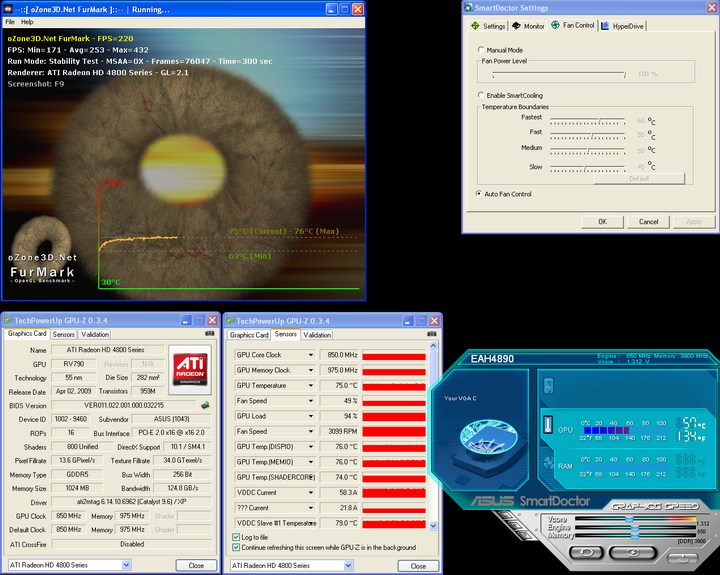Click OK in SmartDoctor Settings
This screenshot has height=575, width=720.
(602, 222)
